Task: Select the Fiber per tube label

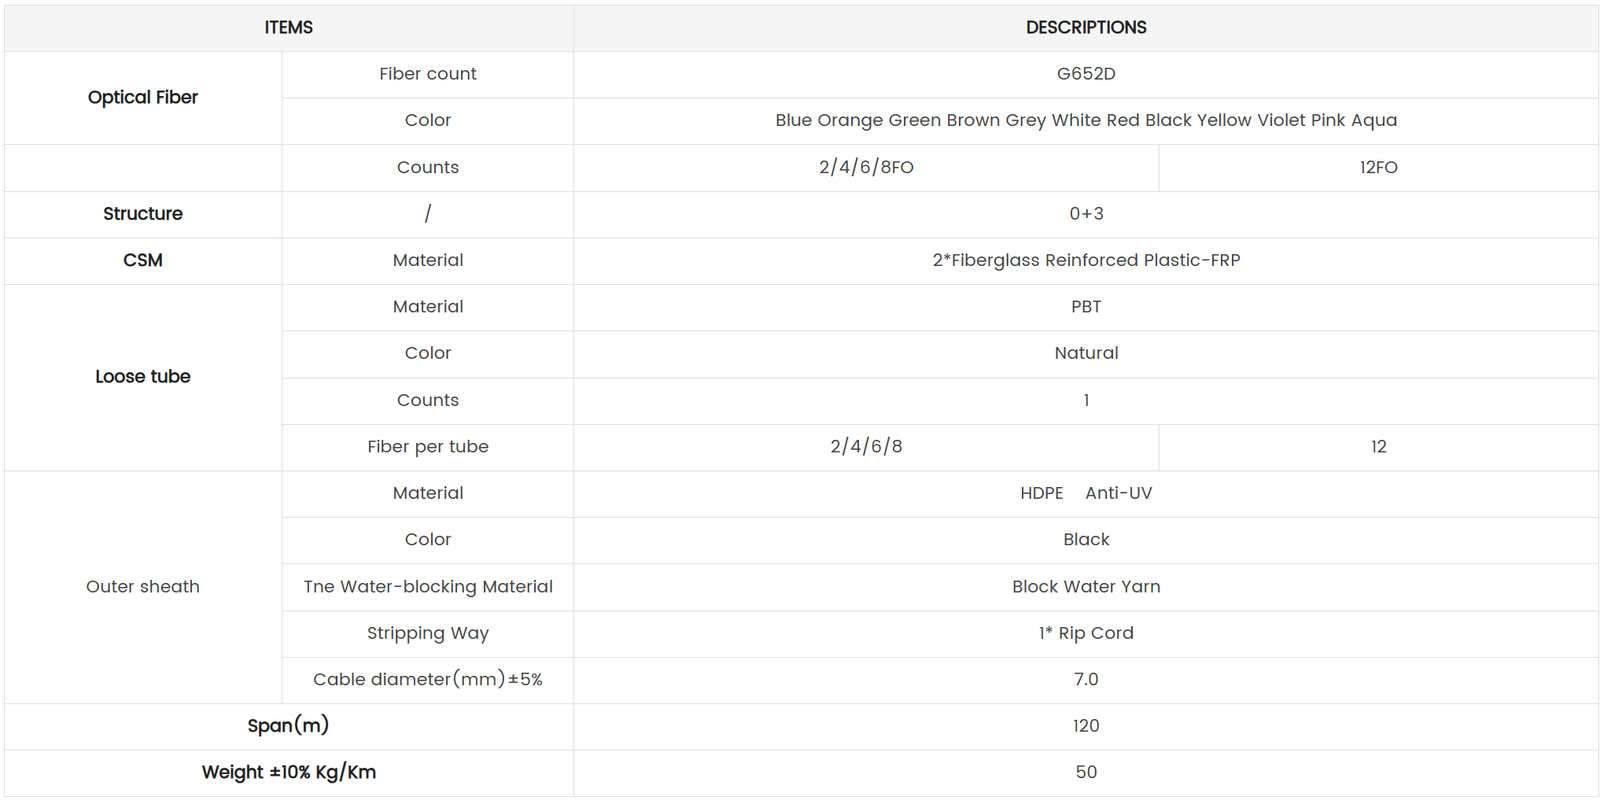Action: coord(428,447)
